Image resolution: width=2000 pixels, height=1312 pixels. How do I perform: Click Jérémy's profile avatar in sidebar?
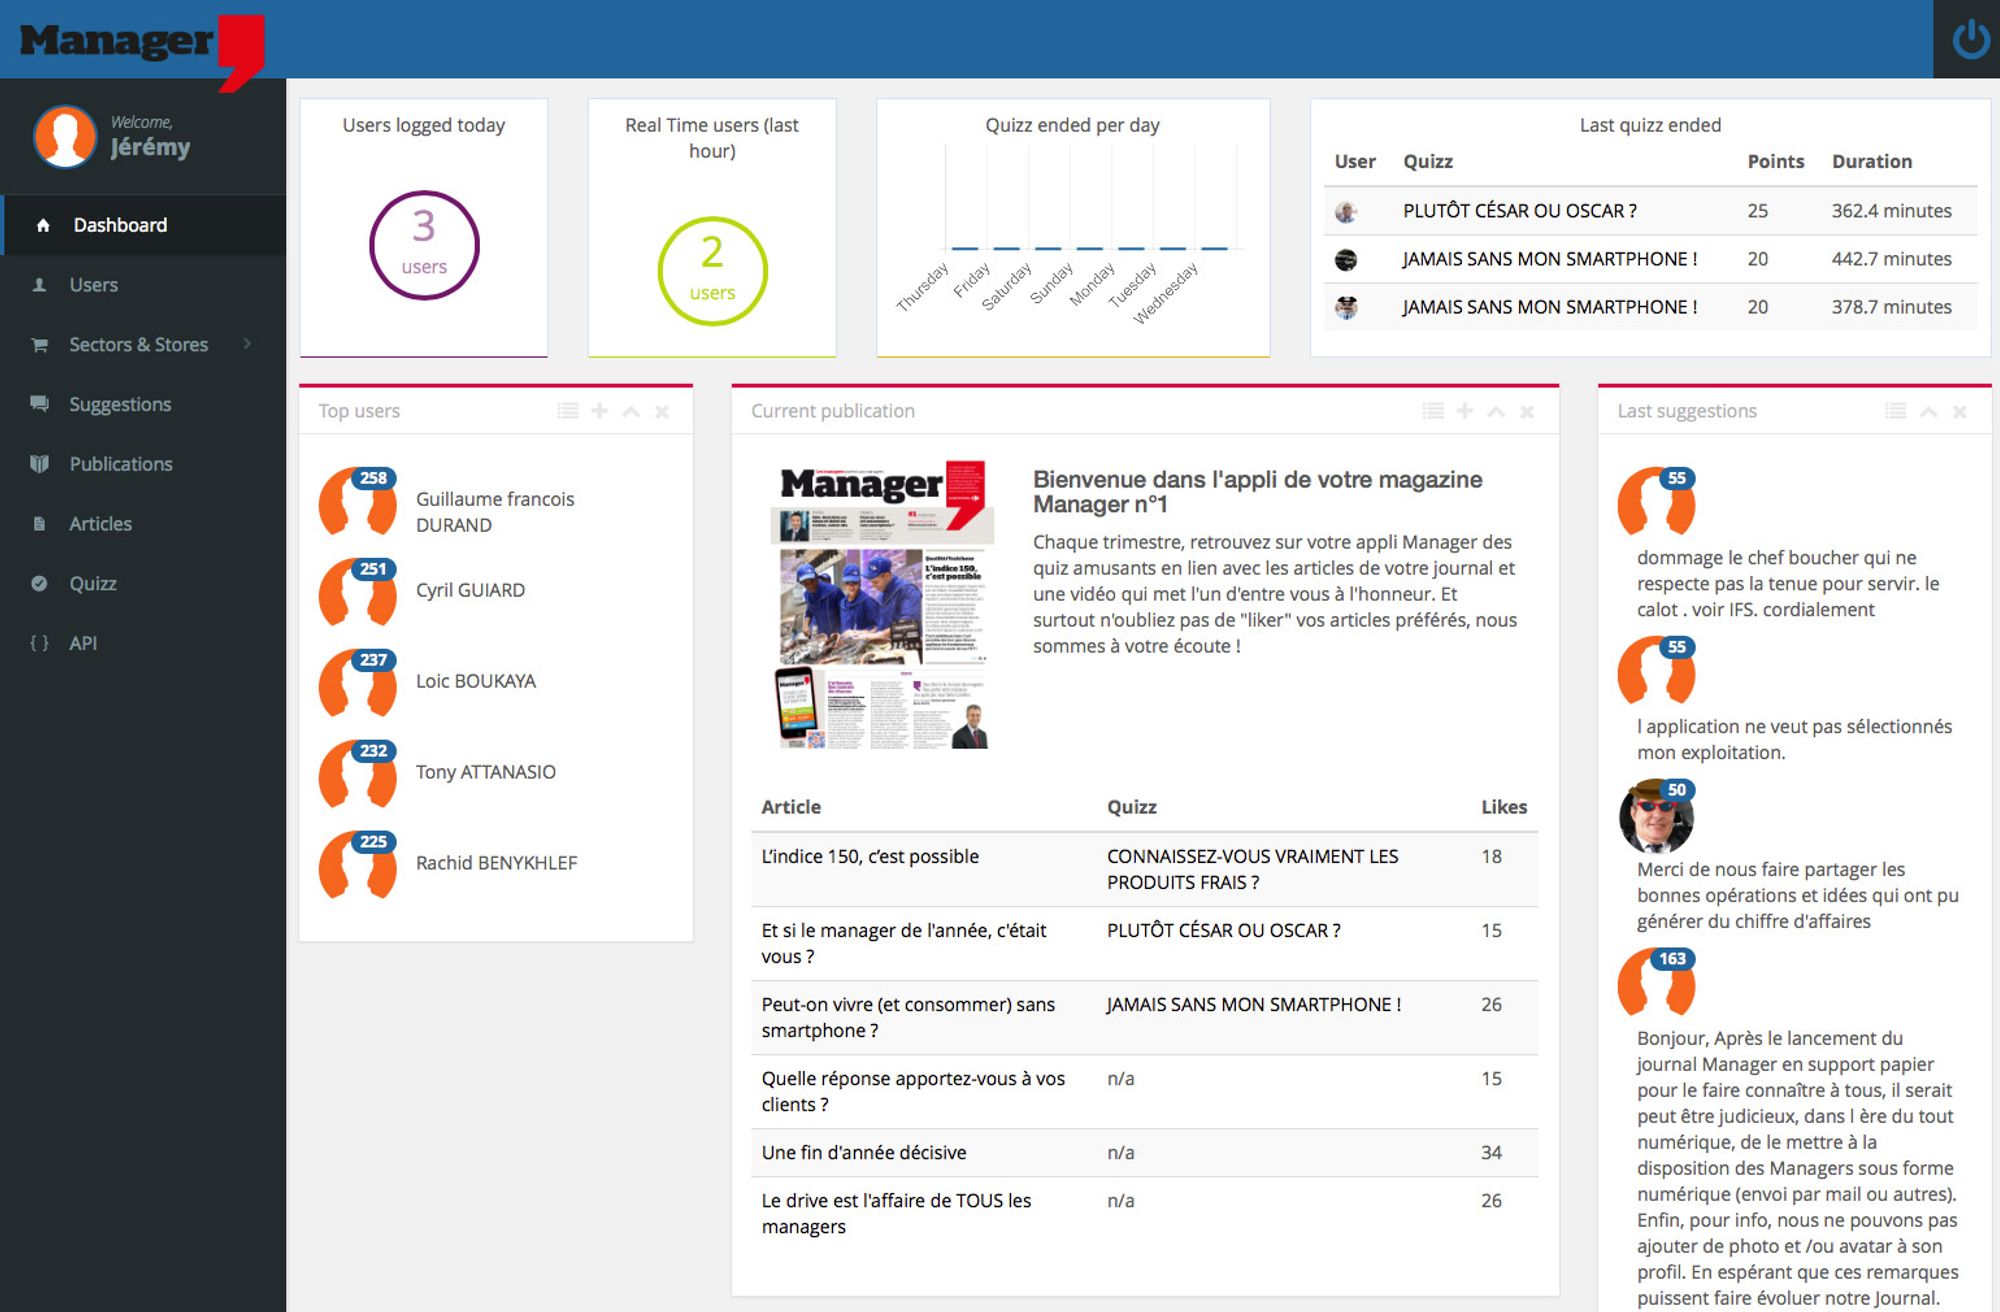click(x=65, y=137)
